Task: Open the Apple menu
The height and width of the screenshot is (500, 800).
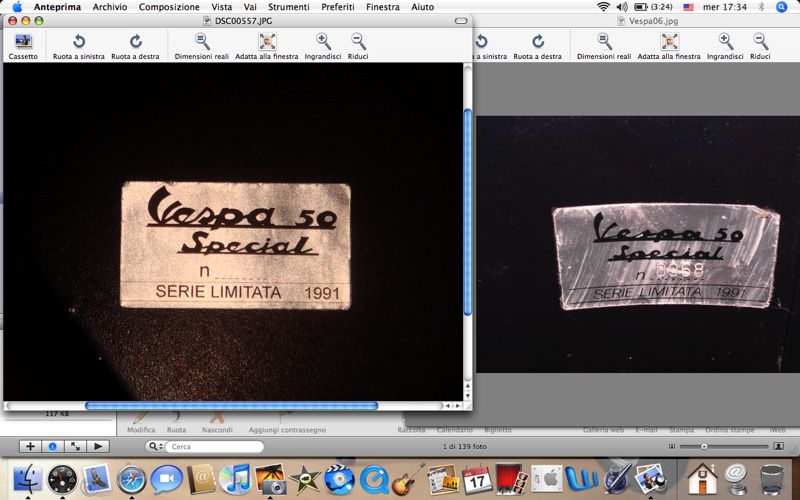Action: [17, 7]
